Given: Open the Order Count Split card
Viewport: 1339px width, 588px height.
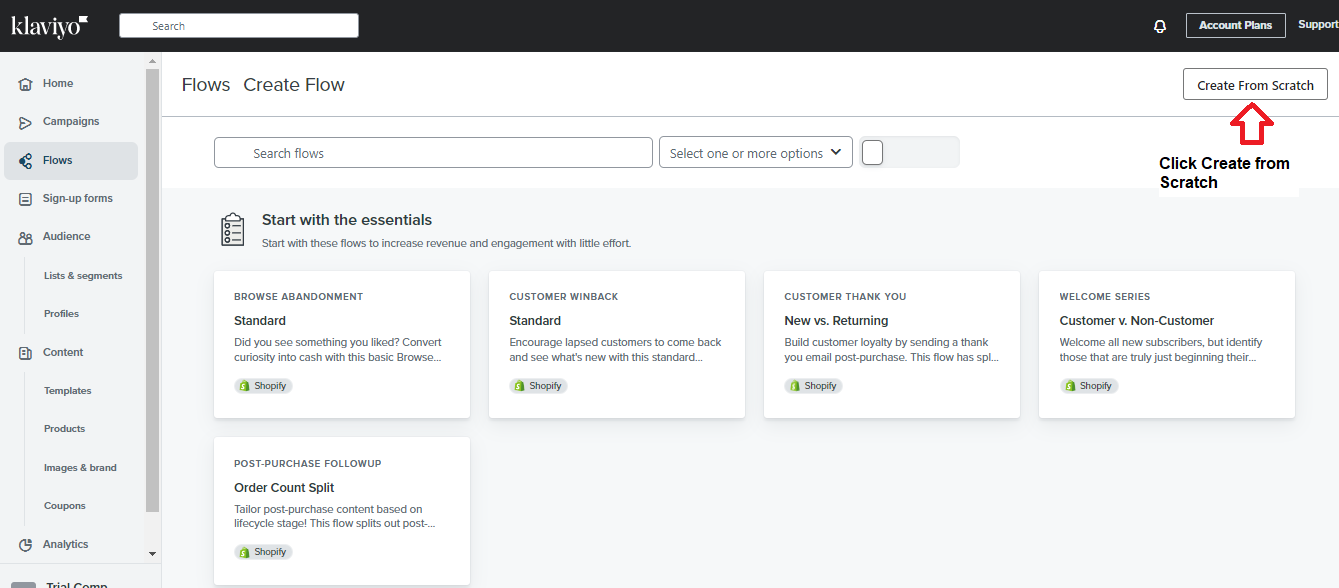Looking at the screenshot, I should 342,511.
